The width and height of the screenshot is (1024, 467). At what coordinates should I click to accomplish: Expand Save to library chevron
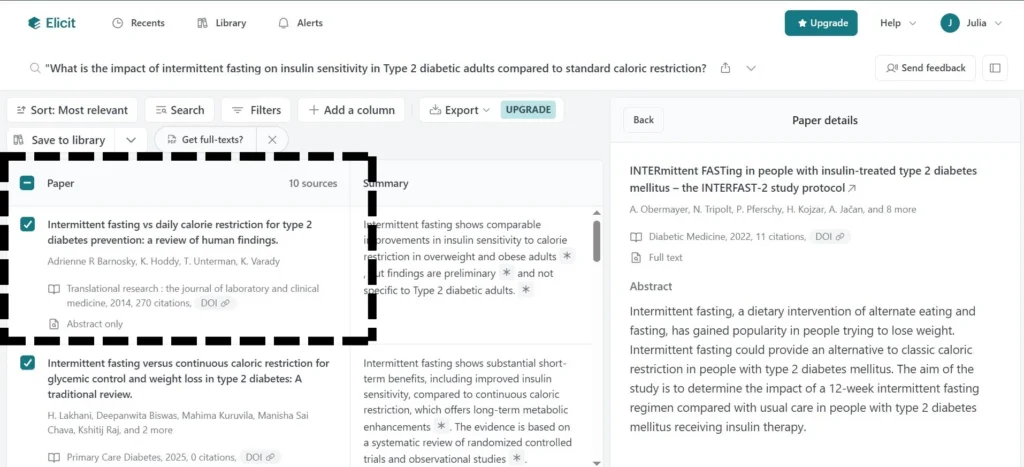click(x=131, y=140)
